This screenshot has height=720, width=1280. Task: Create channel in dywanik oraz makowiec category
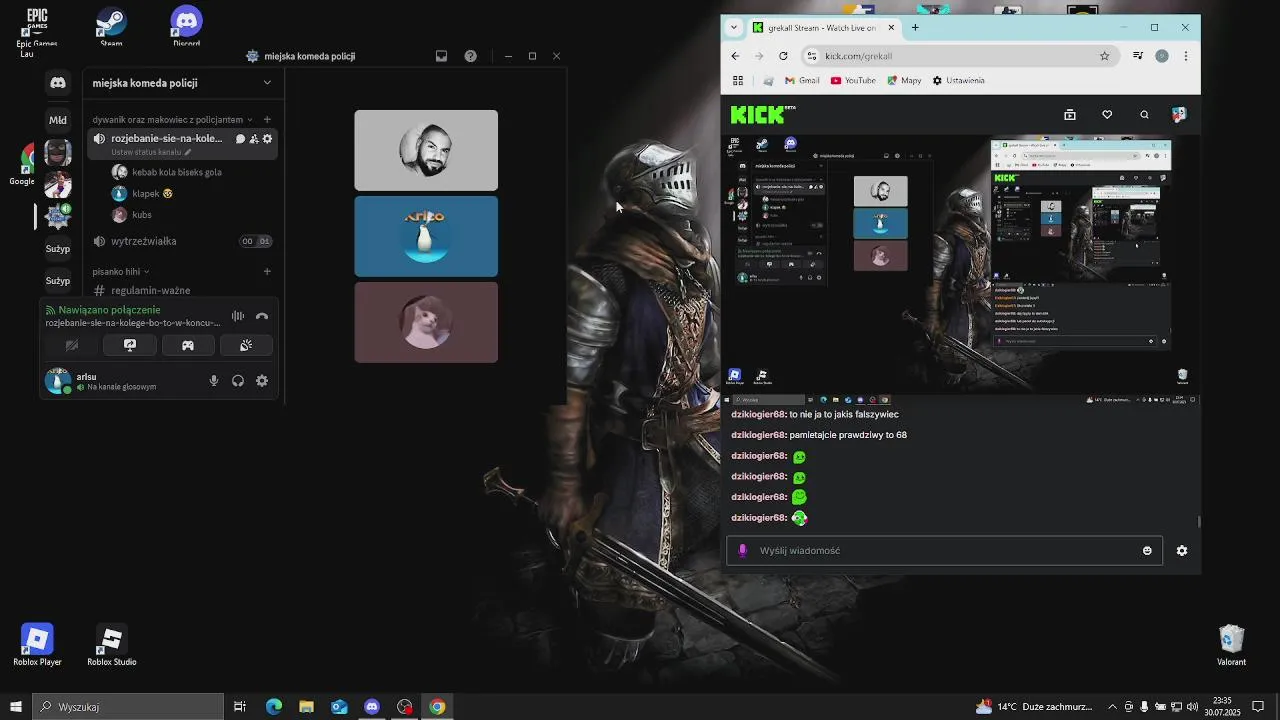point(267,120)
